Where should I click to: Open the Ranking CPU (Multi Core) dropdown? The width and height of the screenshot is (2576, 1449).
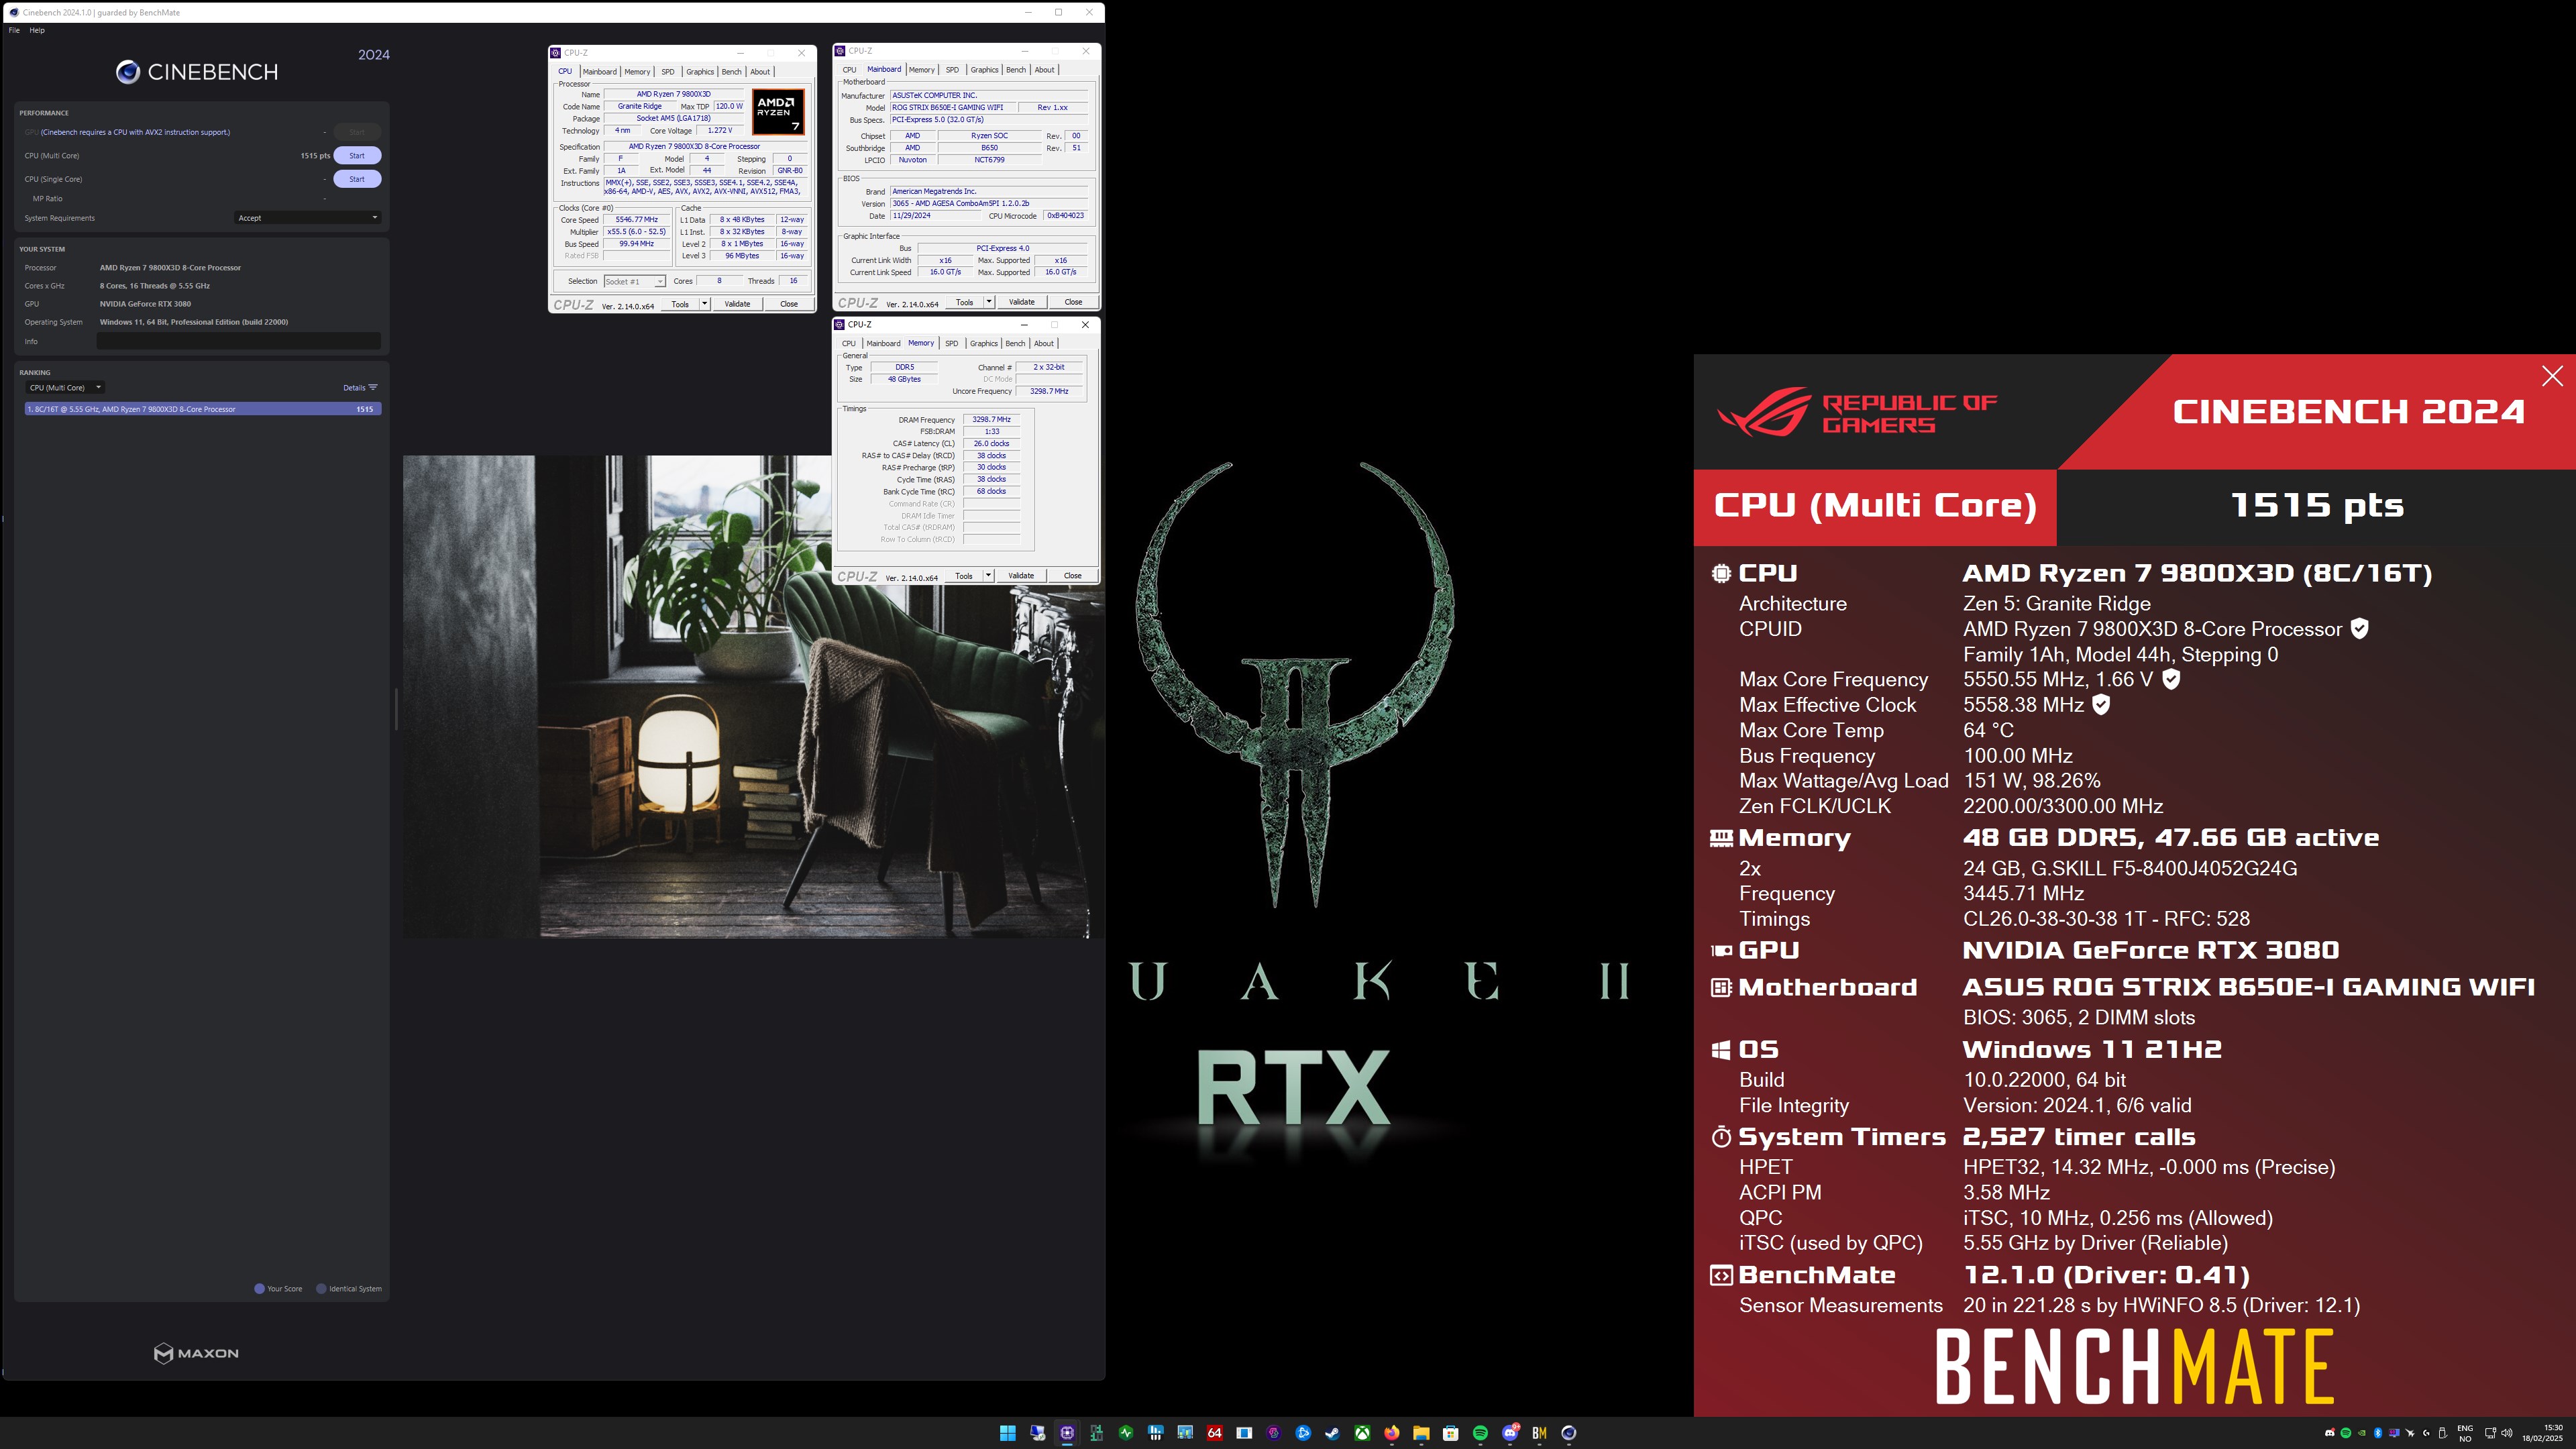point(65,388)
